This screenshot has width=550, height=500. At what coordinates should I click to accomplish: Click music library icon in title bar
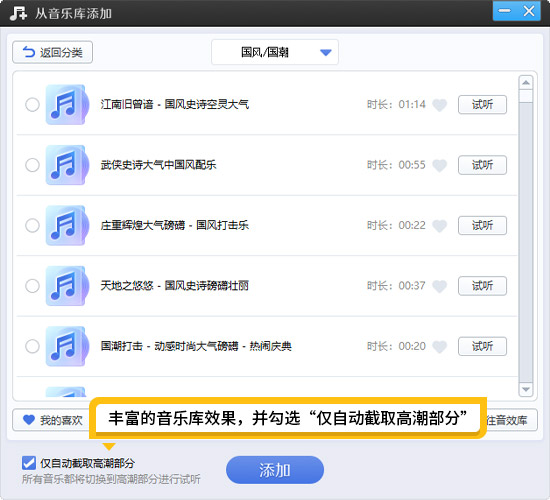[x=18, y=13]
